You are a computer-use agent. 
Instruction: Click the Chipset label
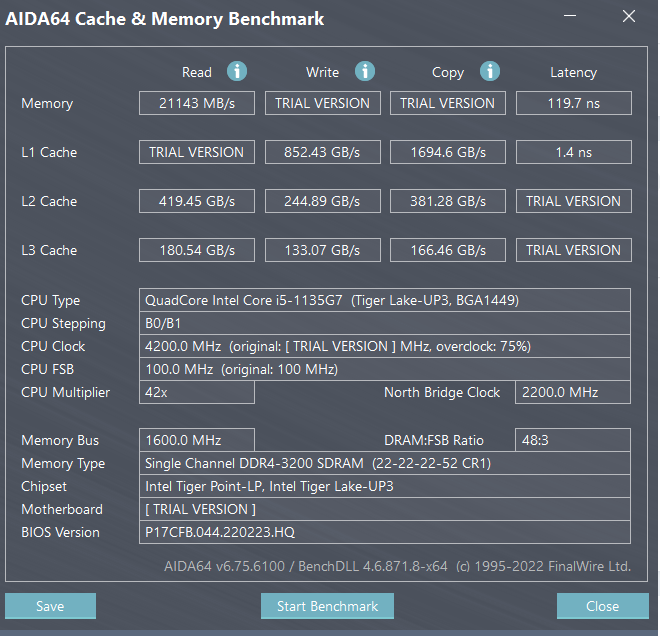[x=44, y=487]
